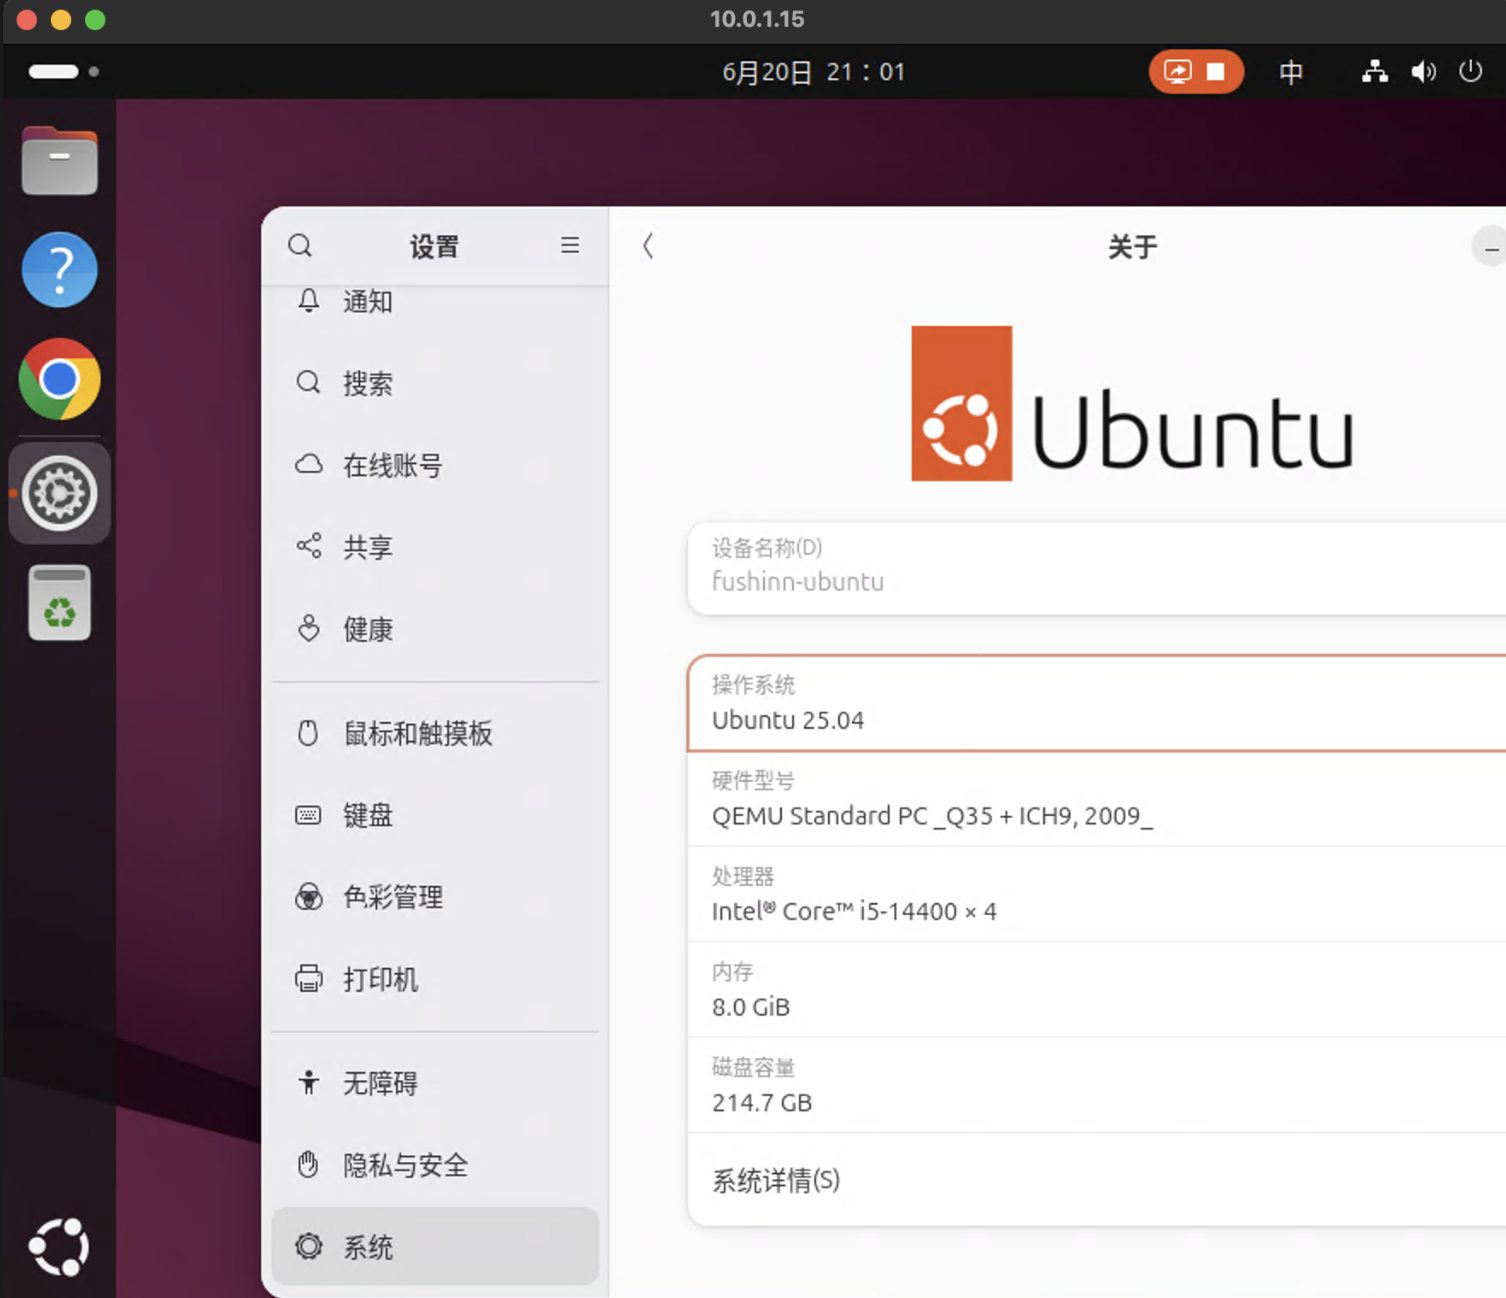Click the 硬件型号 QEMU Standard PC row
The image size is (1506, 1298).
(x=1097, y=799)
